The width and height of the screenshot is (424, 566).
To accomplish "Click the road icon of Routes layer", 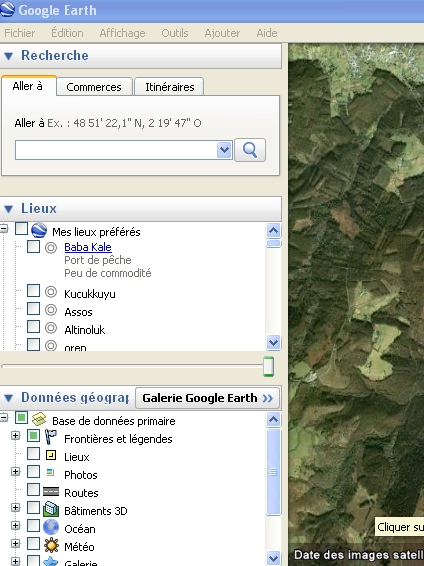I will pos(51,492).
